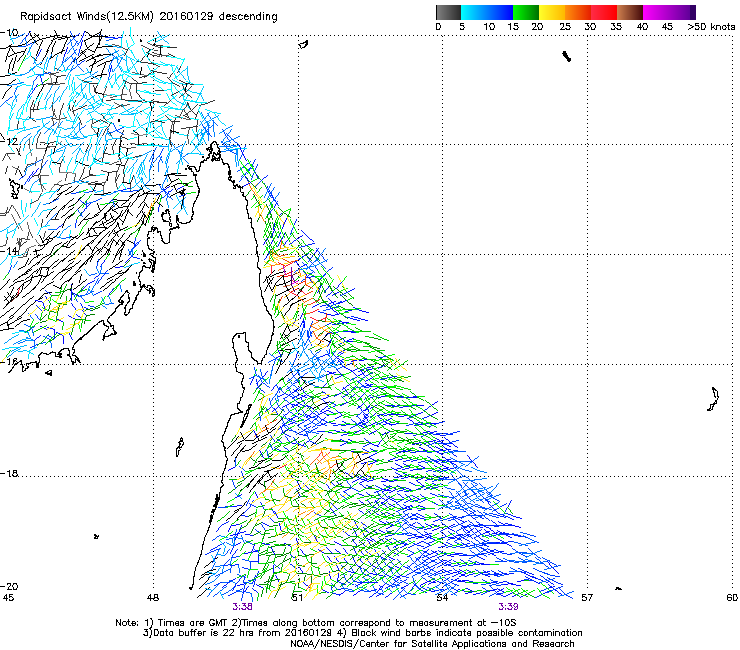Select the legend scale value '40'

pyautogui.click(x=642, y=27)
